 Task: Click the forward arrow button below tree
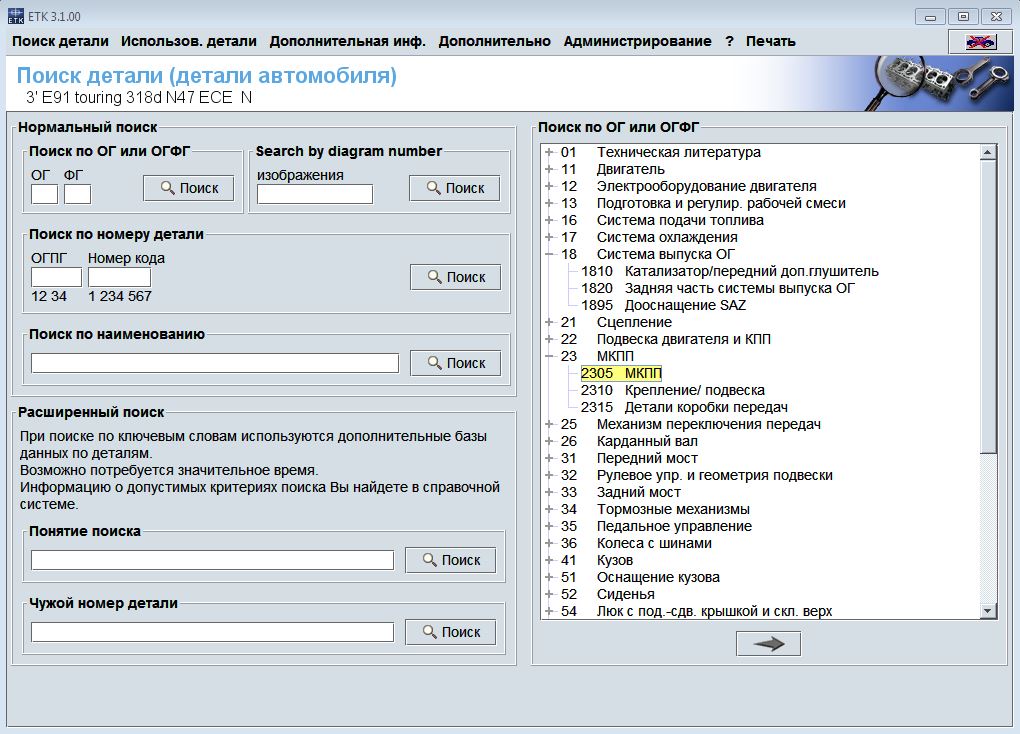768,644
